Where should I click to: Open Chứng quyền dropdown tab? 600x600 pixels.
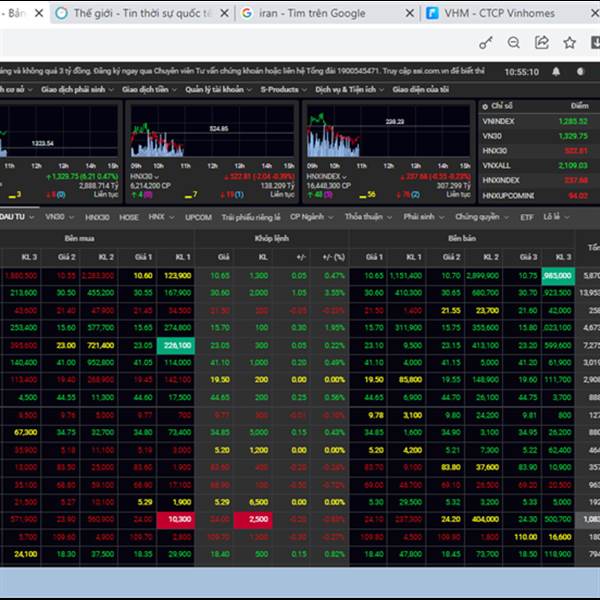pos(481,217)
